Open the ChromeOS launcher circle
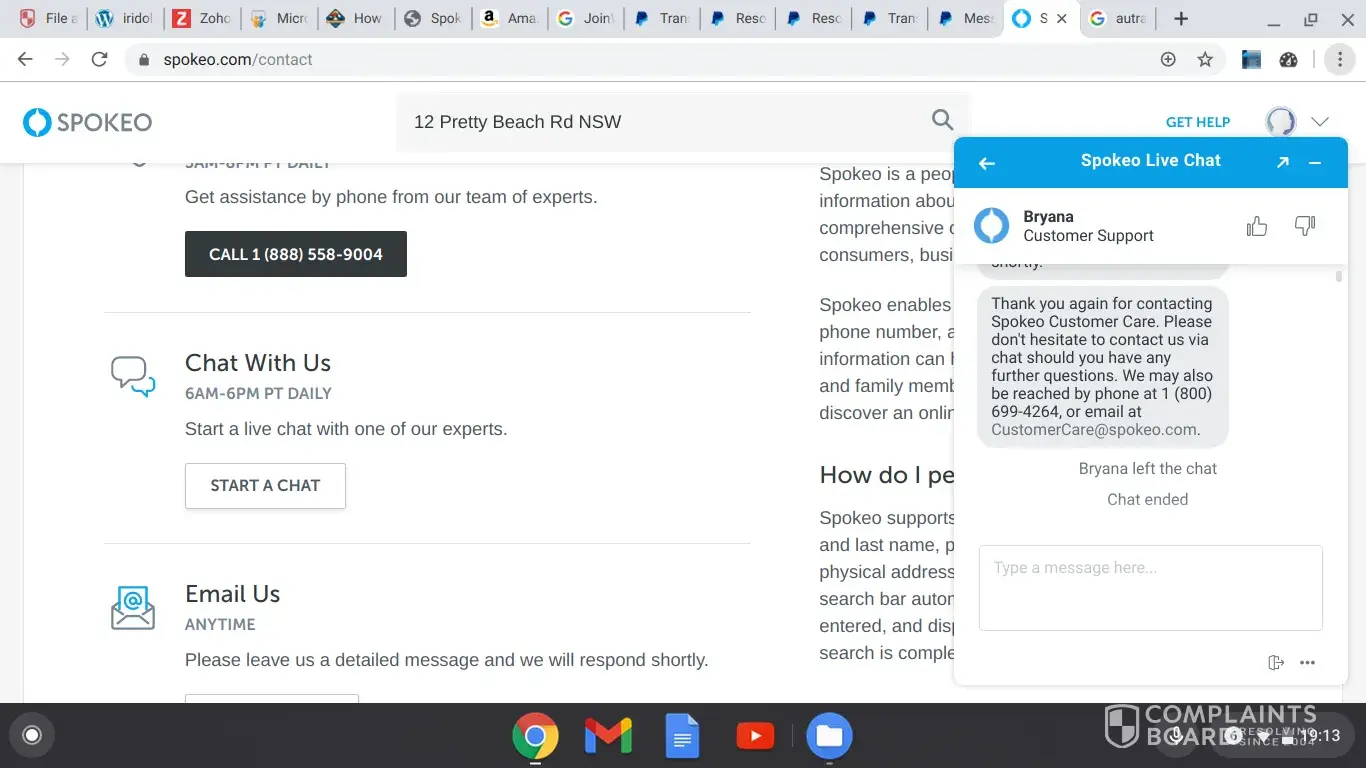Screen dimensions: 1366x768 (32, 736)
